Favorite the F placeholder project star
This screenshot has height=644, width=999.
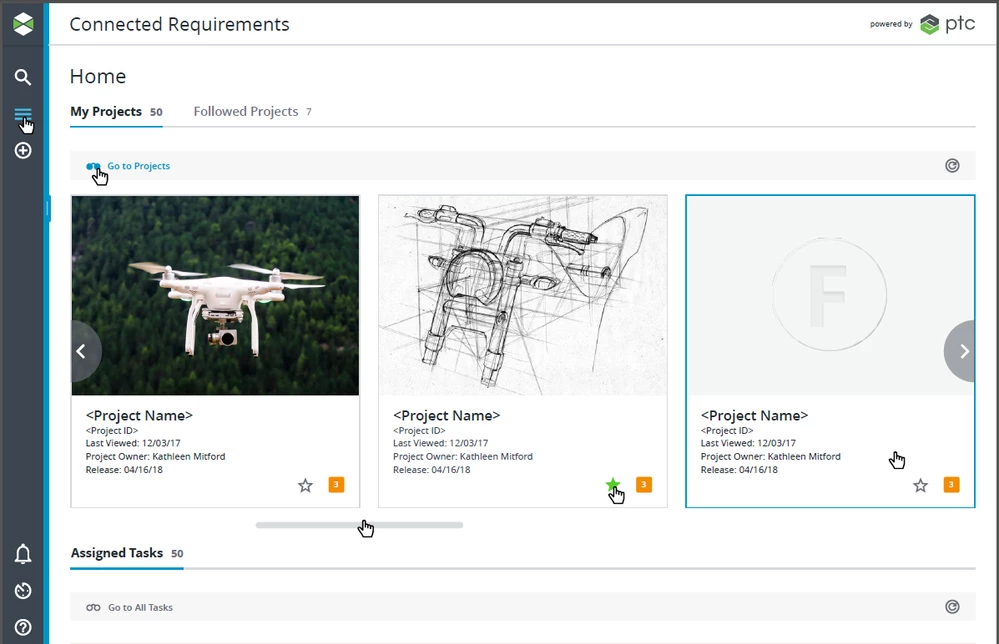(x=920, y=486)
